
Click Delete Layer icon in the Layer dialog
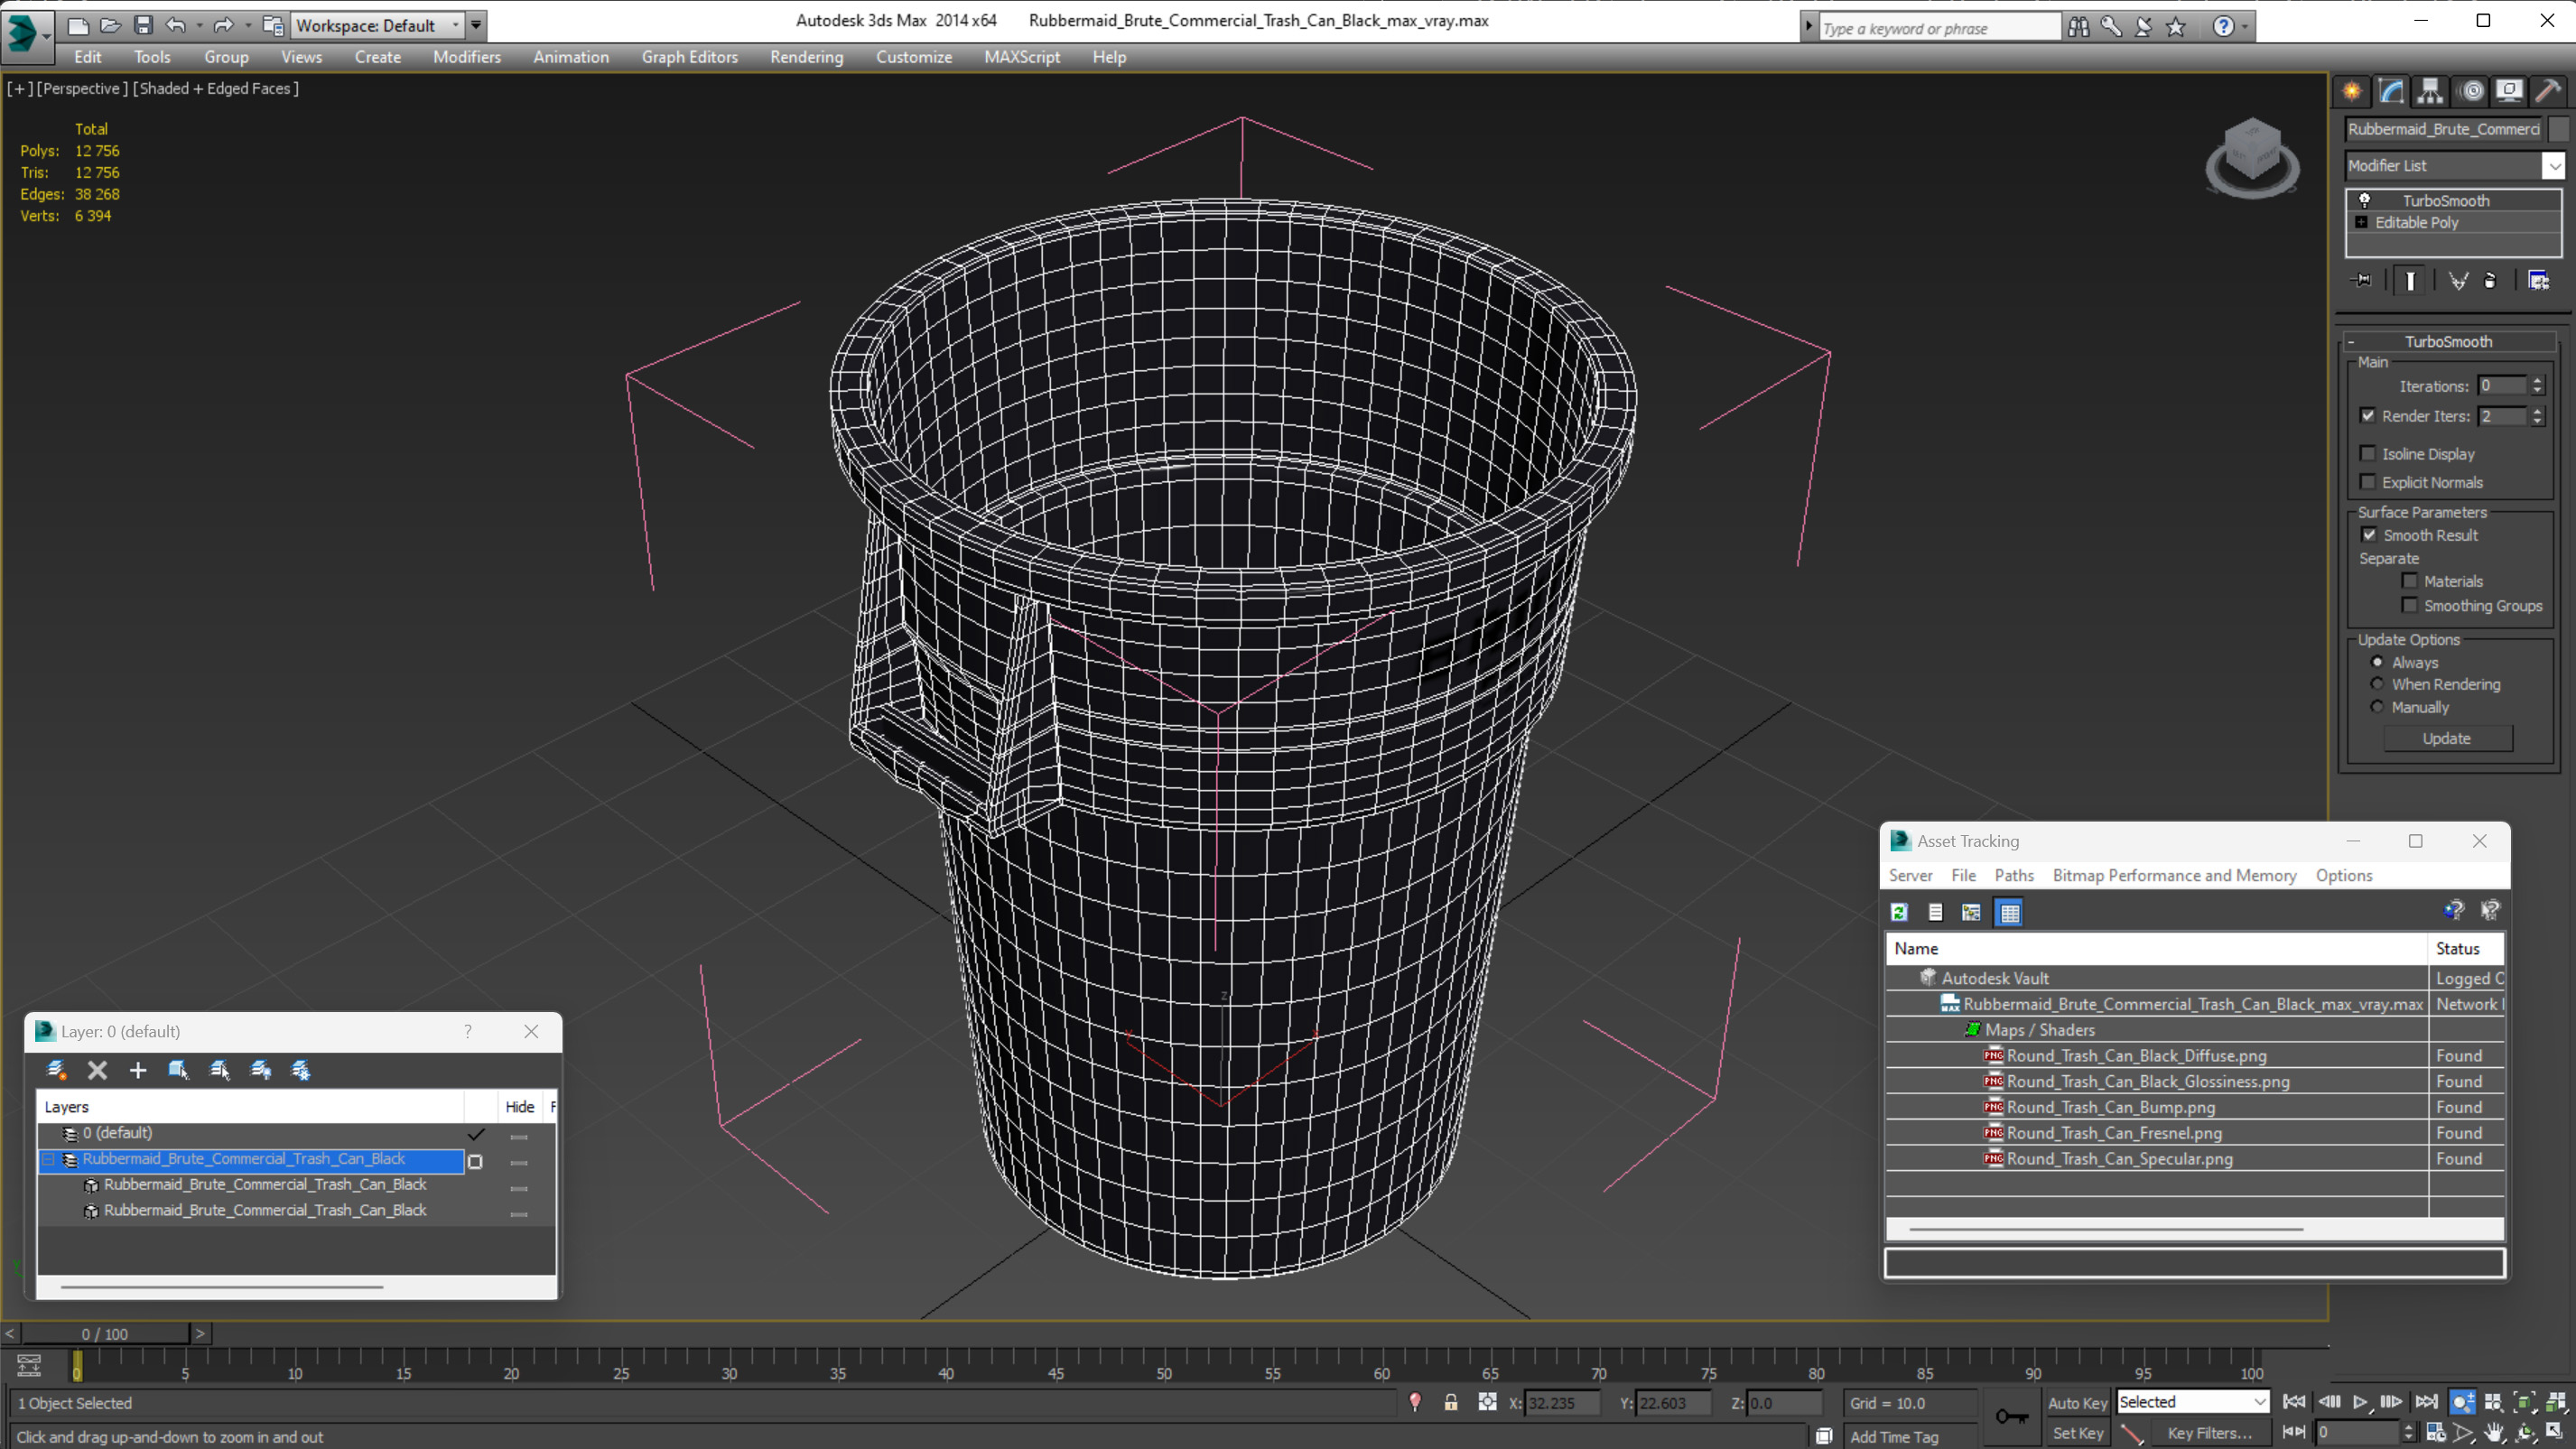click(x=97, y=1070)
